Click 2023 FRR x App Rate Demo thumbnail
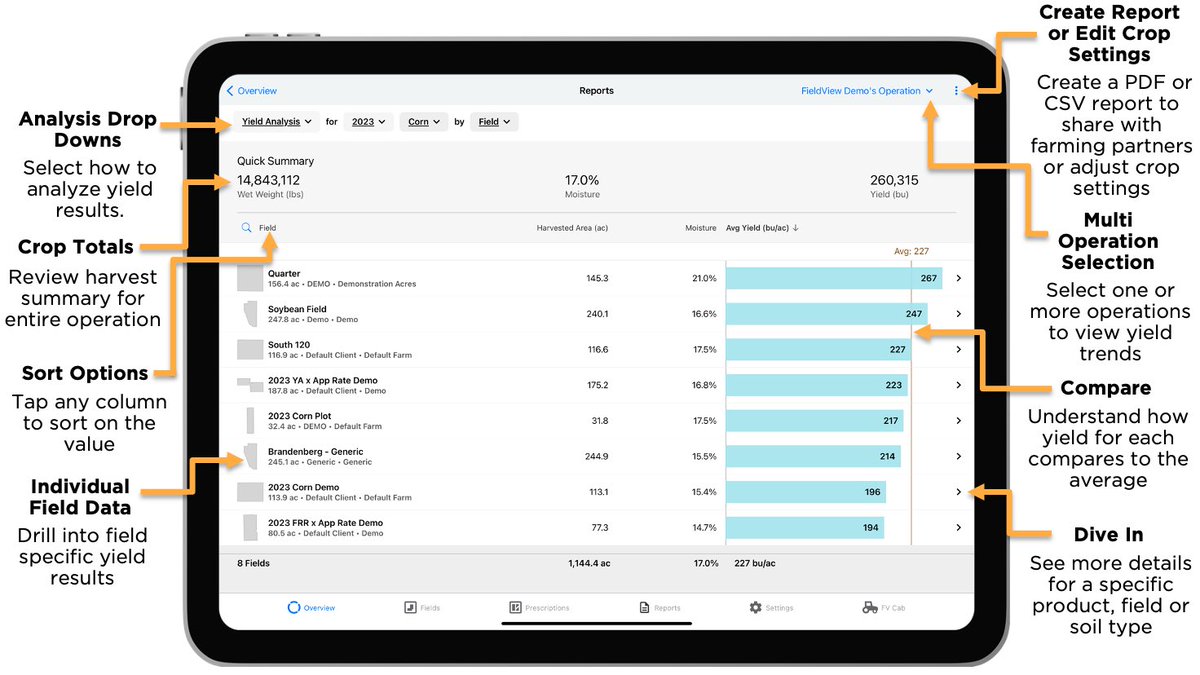The height and width of the screenshot is (675, 1200). 249,527
